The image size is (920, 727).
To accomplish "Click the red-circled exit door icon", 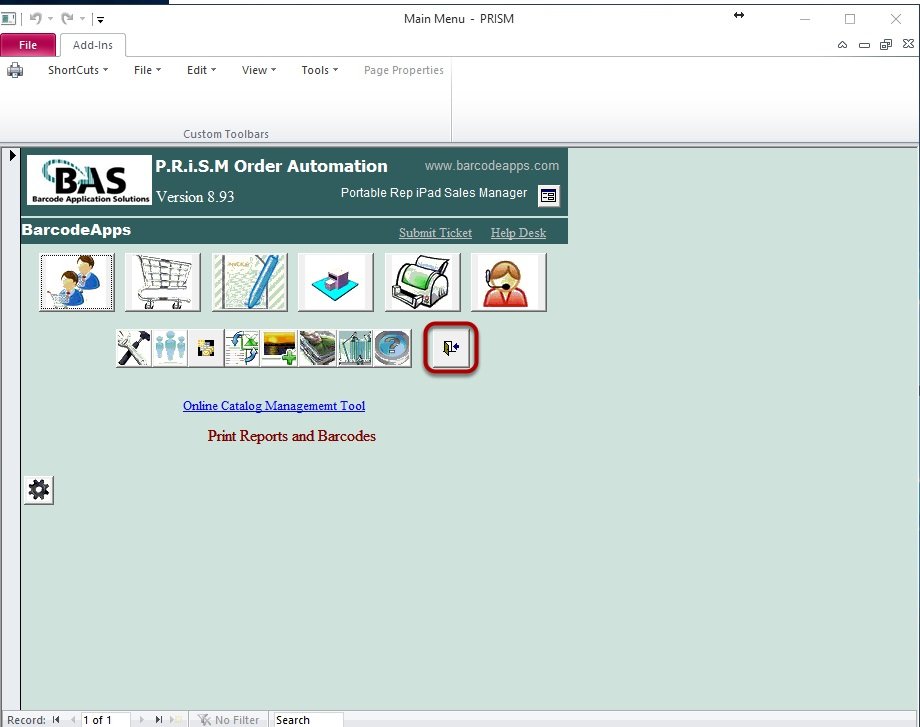I will 451,348.
